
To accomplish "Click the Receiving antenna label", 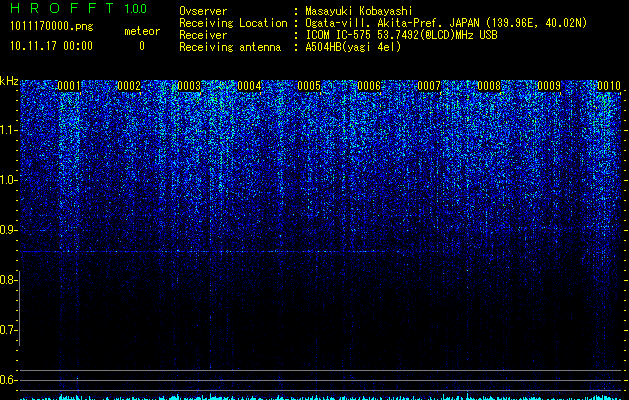I will pyautogui.click(x=230, y=47).
